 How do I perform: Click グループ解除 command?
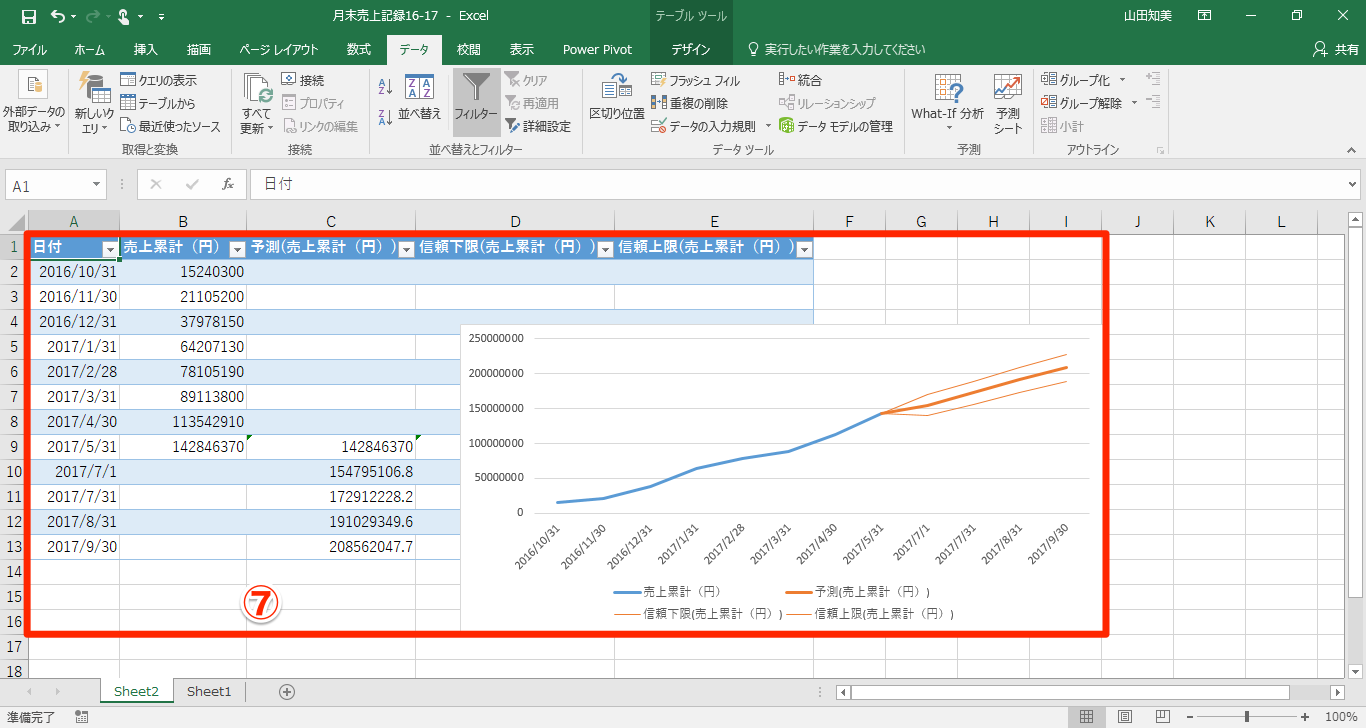(x=1082, y=103)
